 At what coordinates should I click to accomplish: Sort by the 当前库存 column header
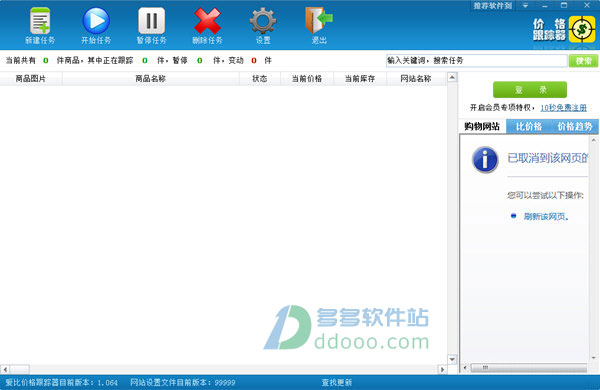[360, 78]
